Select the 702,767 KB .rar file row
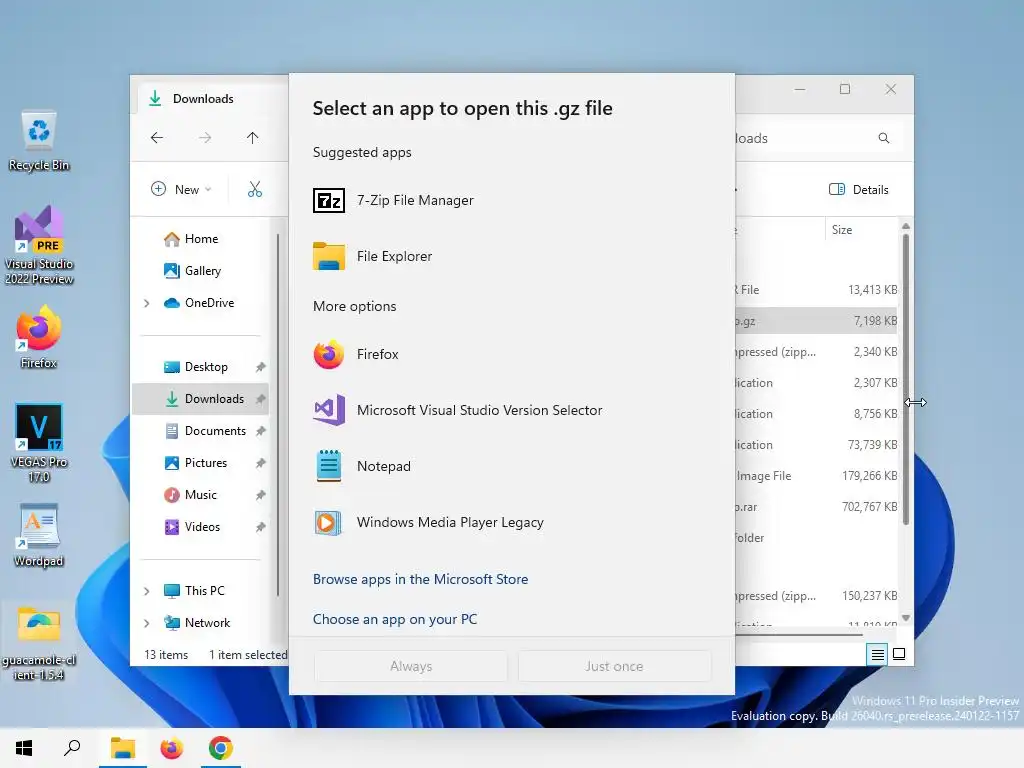The height and width of the screenshot is (768, 1024). [816, 507]
